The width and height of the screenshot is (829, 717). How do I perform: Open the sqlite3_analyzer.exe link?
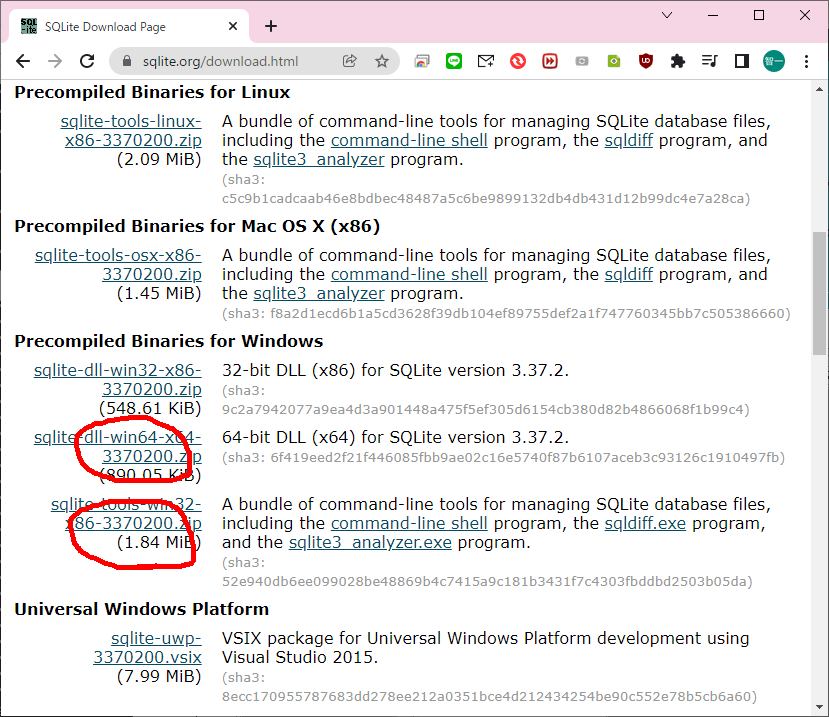[x=370, y=543]
